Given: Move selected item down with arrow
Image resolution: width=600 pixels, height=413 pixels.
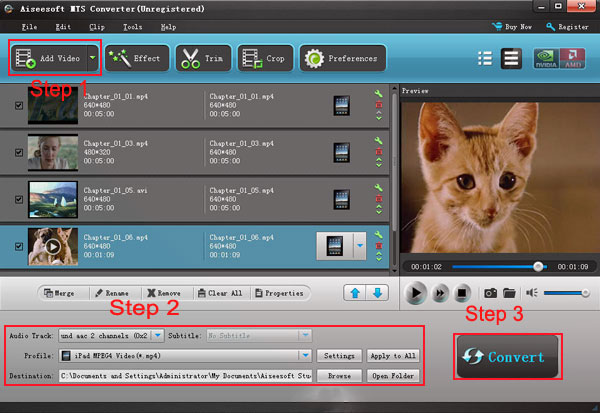Looking at the screenshot, I should pyautogui.click(x=377, y=293).
